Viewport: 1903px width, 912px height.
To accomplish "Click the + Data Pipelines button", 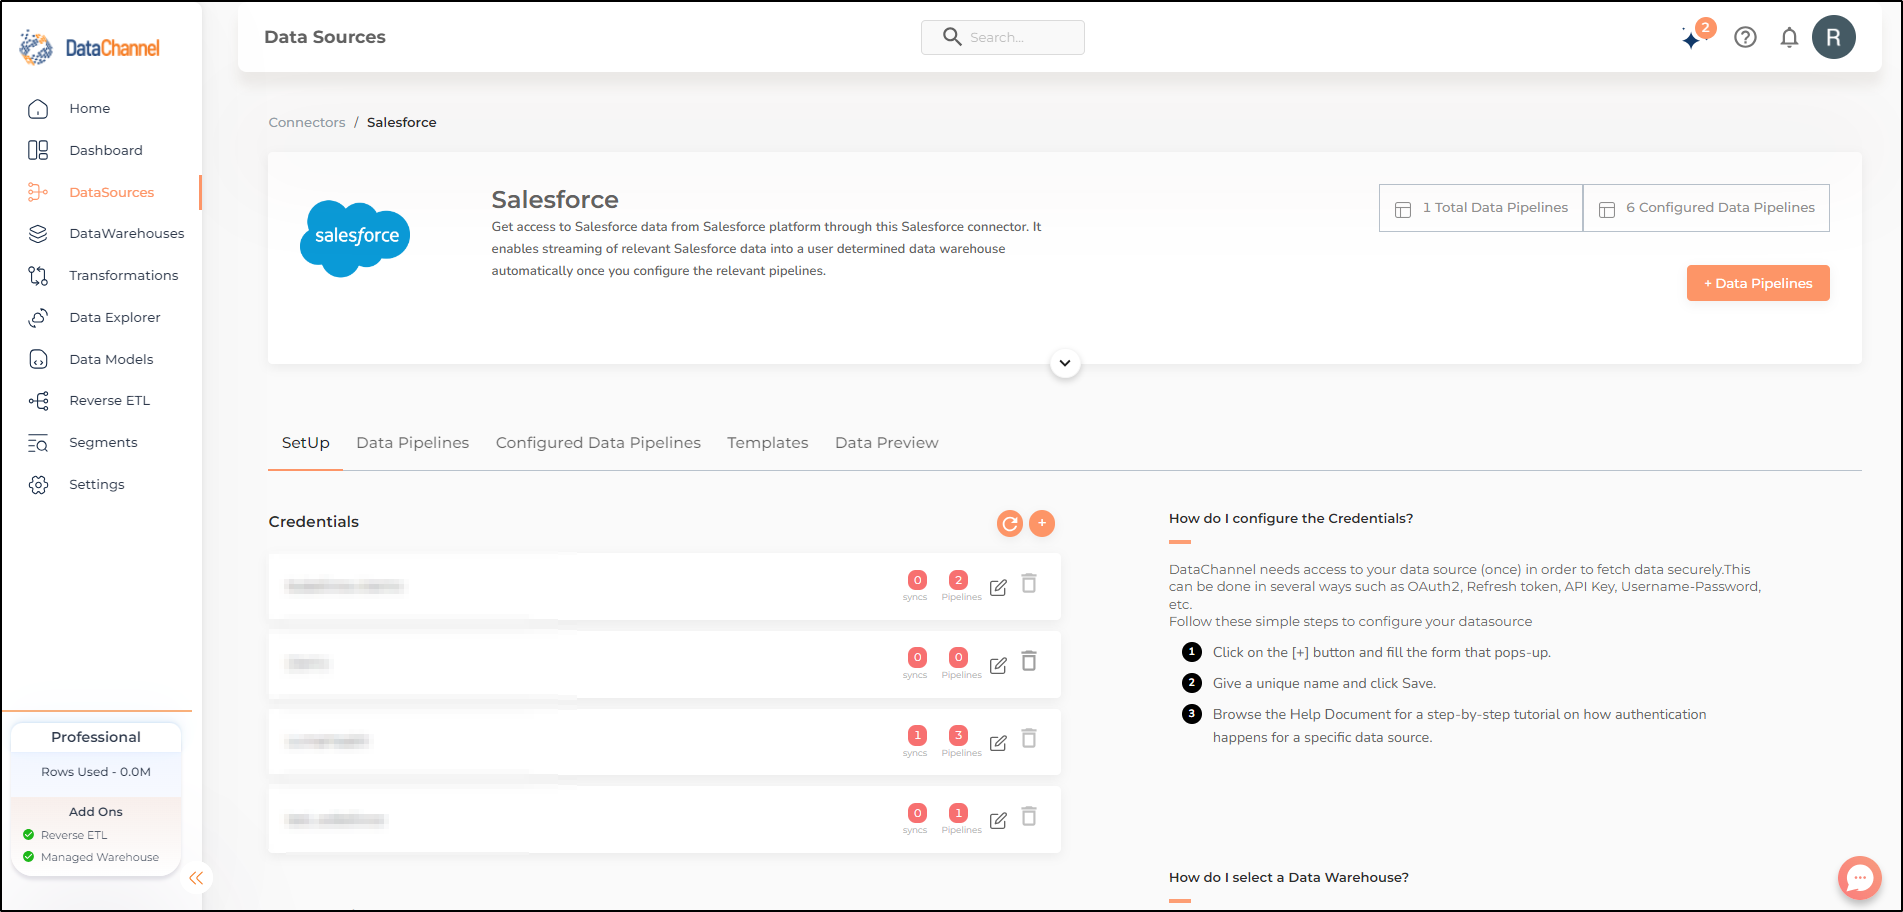I will click(x=1758, y=283).
